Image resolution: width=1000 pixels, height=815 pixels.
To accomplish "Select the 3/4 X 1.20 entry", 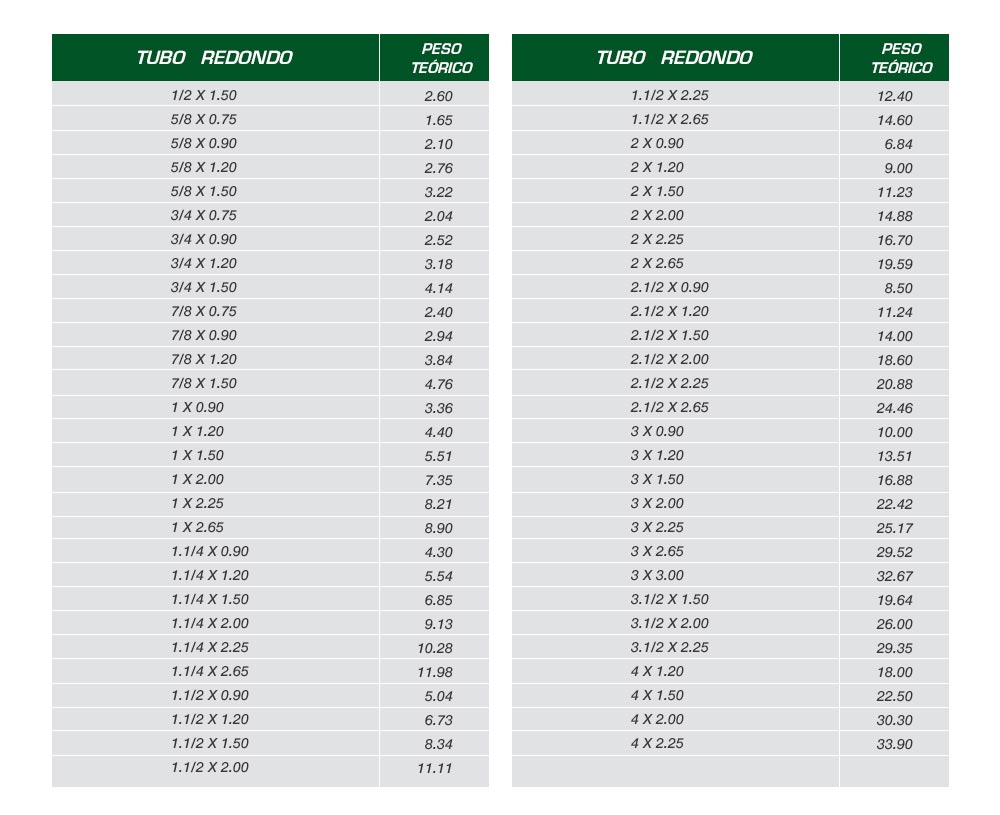I will pyautogui.click(x=203, y=263).
